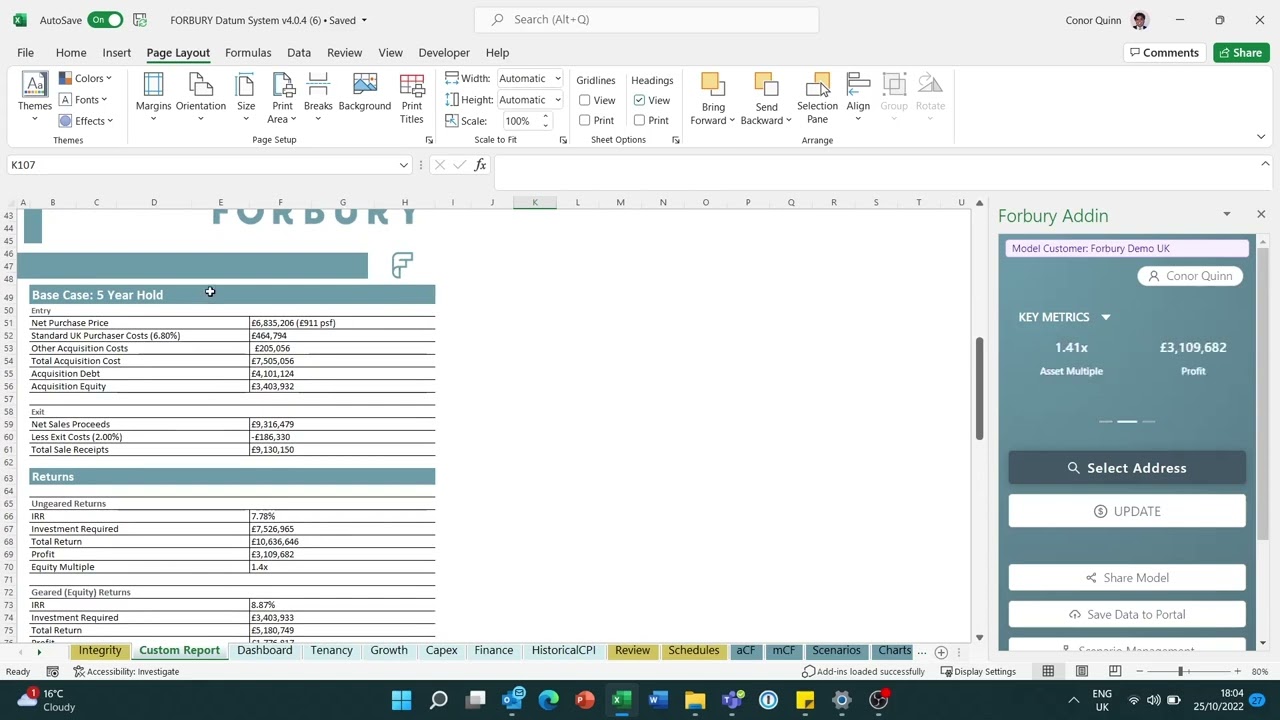This screenshot has height=720, width=1280.
Task: Open Display Settings in status bar
Action: (x=978, y=671)
